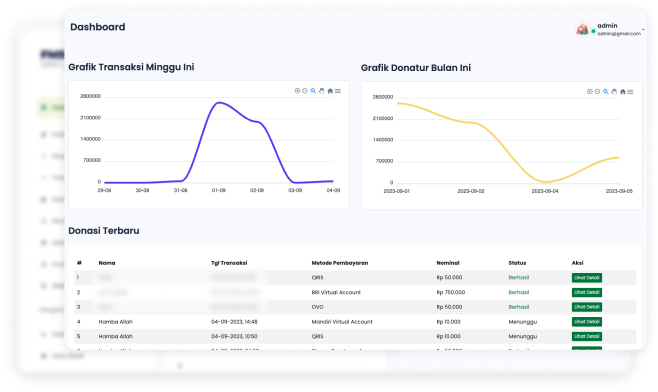Click the admin username text
Viewport: 658px width, 392px height.
point(607,26)
